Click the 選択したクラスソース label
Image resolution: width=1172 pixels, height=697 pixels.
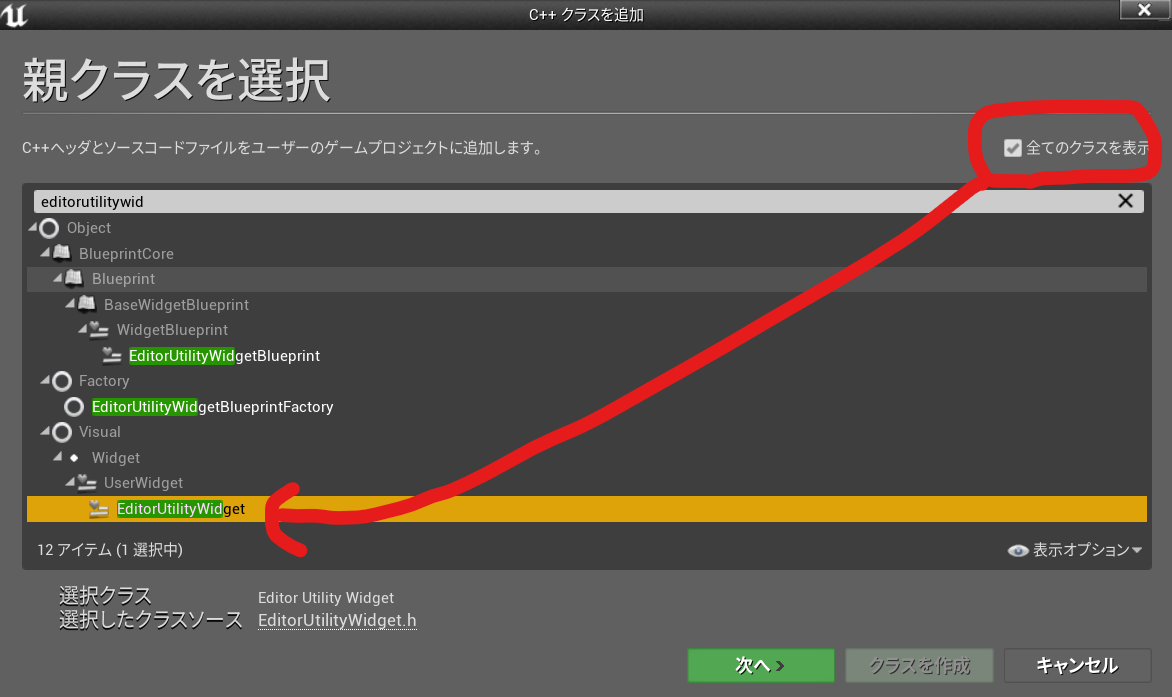coord(151,619)
